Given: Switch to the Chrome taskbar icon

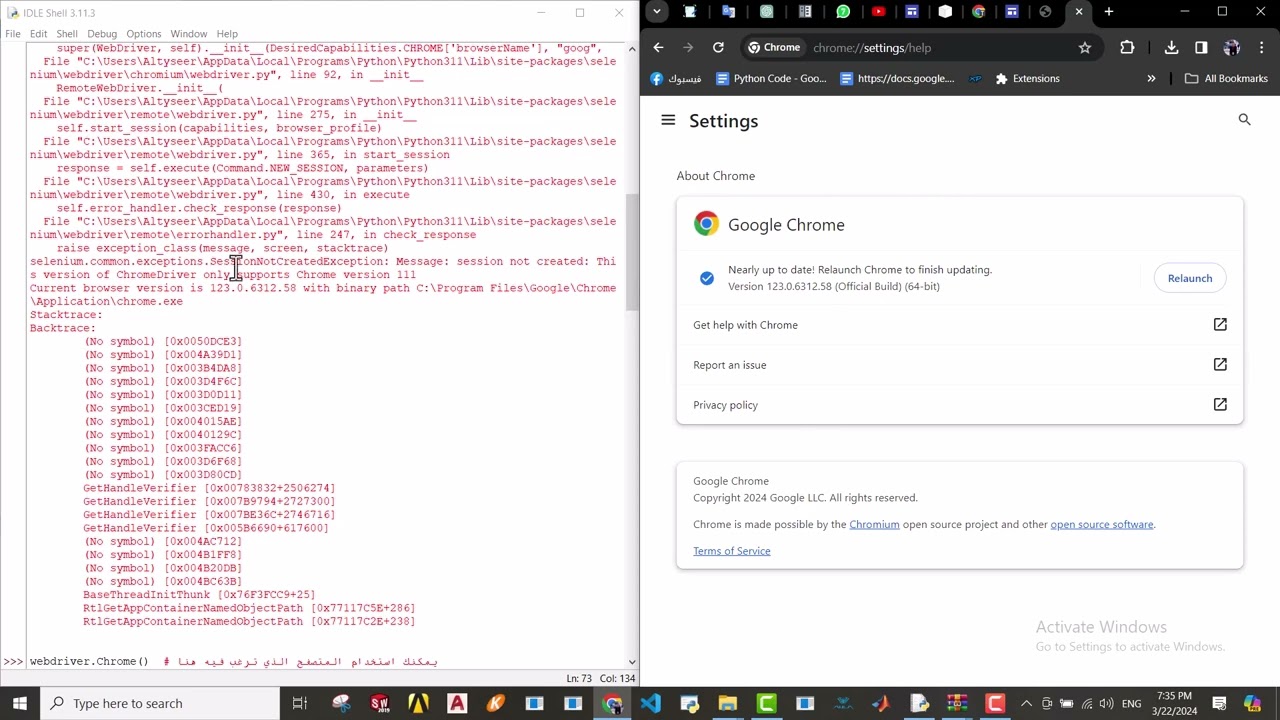Looking at the screenshot, I should coord(611,703).
